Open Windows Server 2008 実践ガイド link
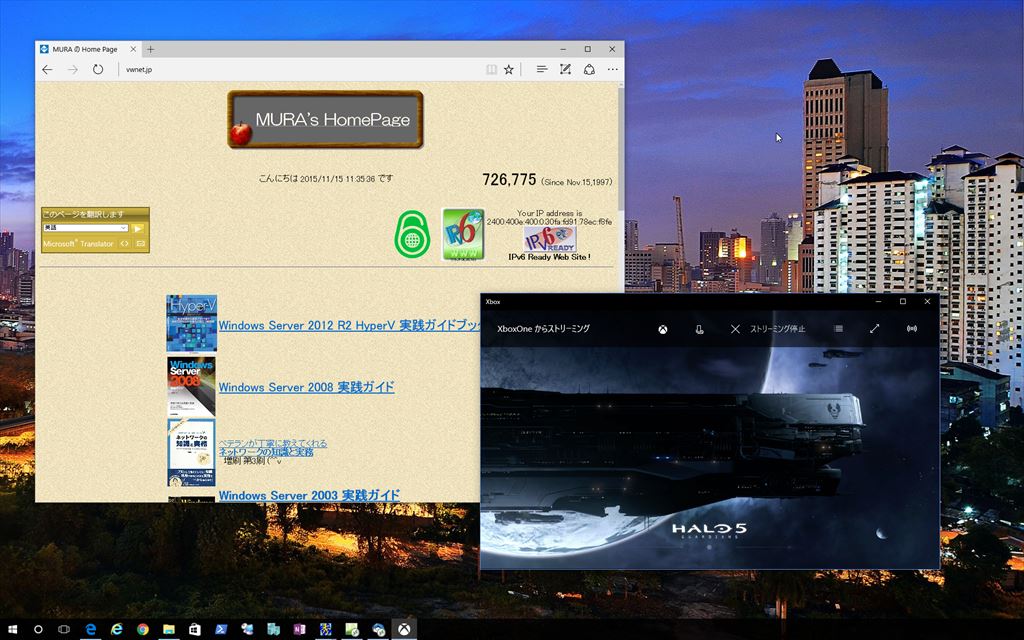This screenshot has height=640, width=1024. point(306,387)
